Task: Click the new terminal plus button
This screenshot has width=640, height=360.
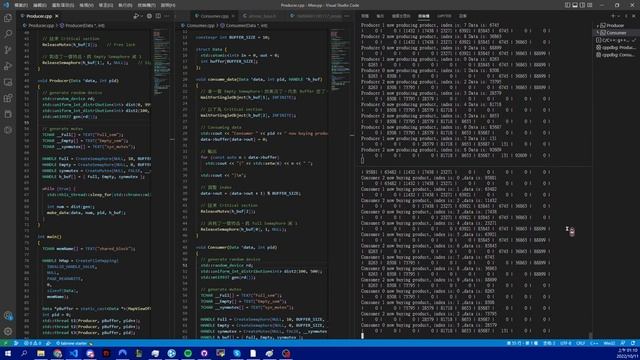Action: 613,16
